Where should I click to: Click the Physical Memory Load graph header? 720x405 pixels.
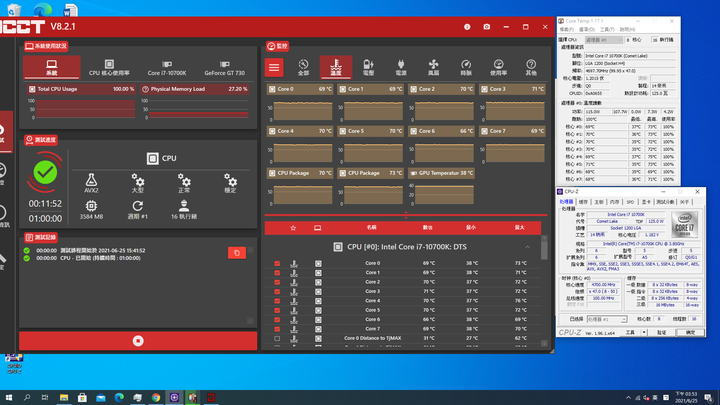coord(195,89)
